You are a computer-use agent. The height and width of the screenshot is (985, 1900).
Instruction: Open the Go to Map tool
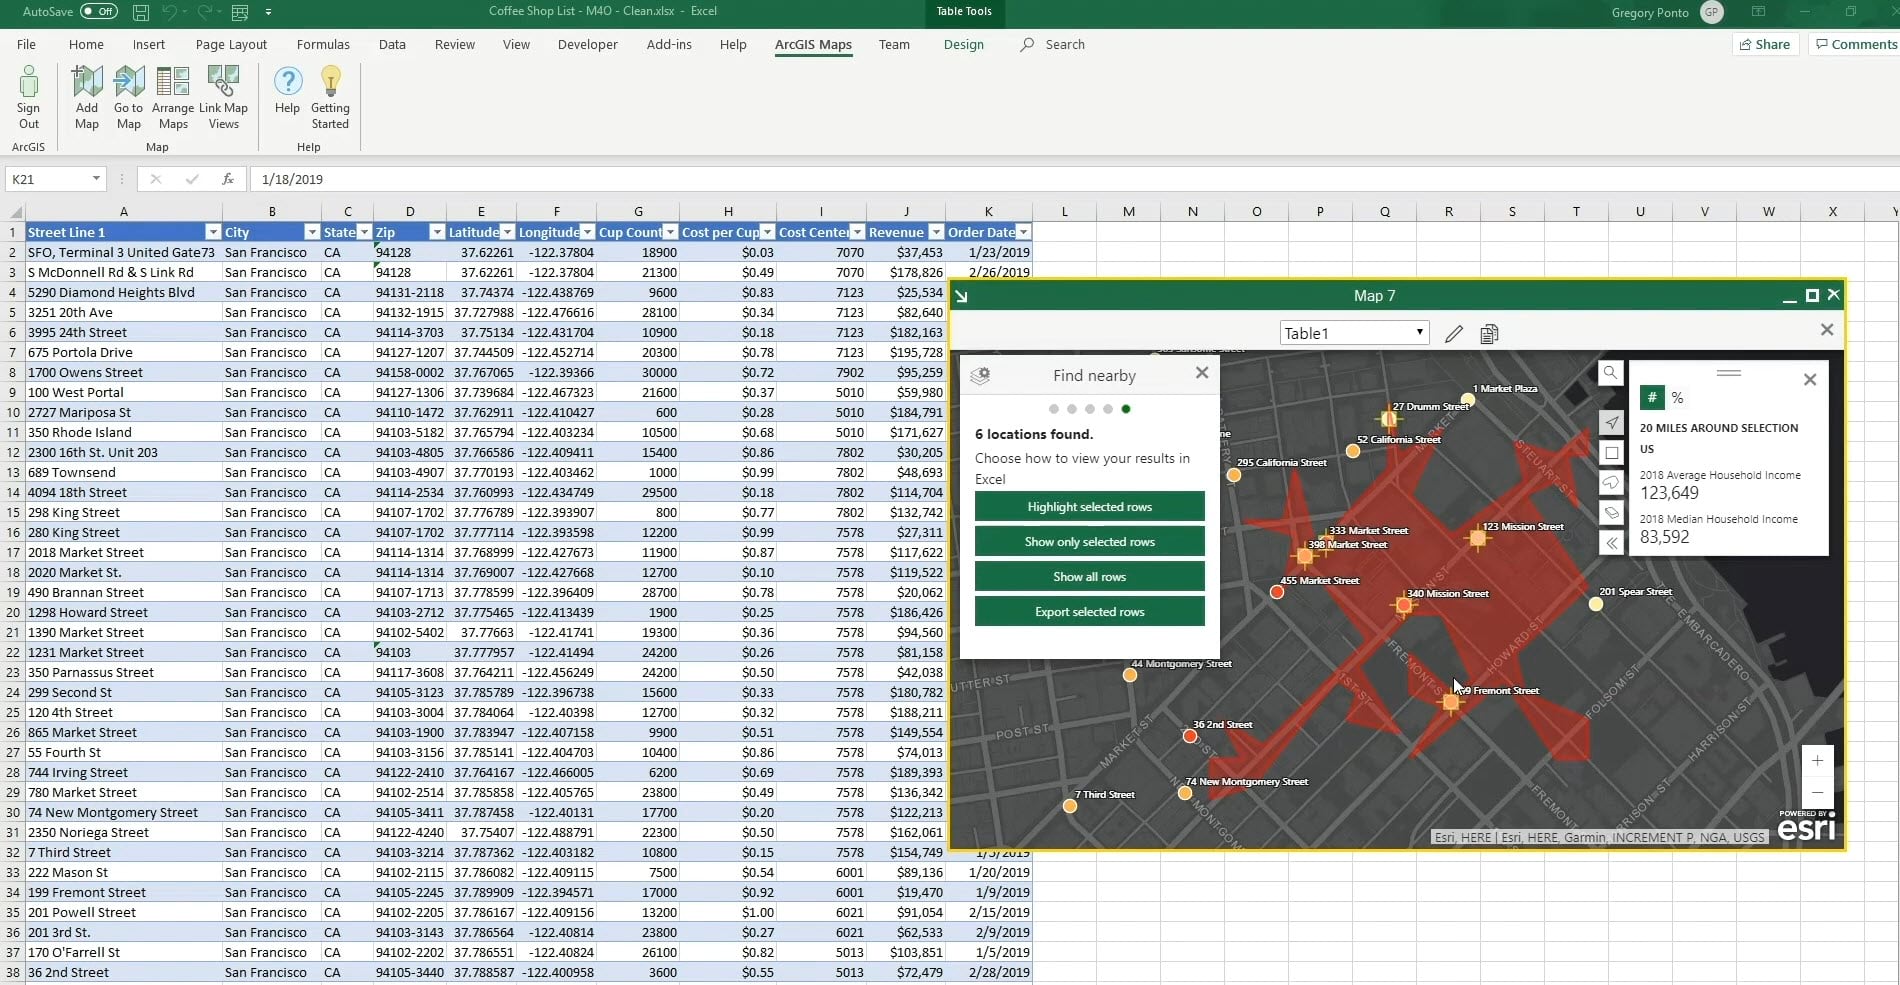tap(128, 97)
